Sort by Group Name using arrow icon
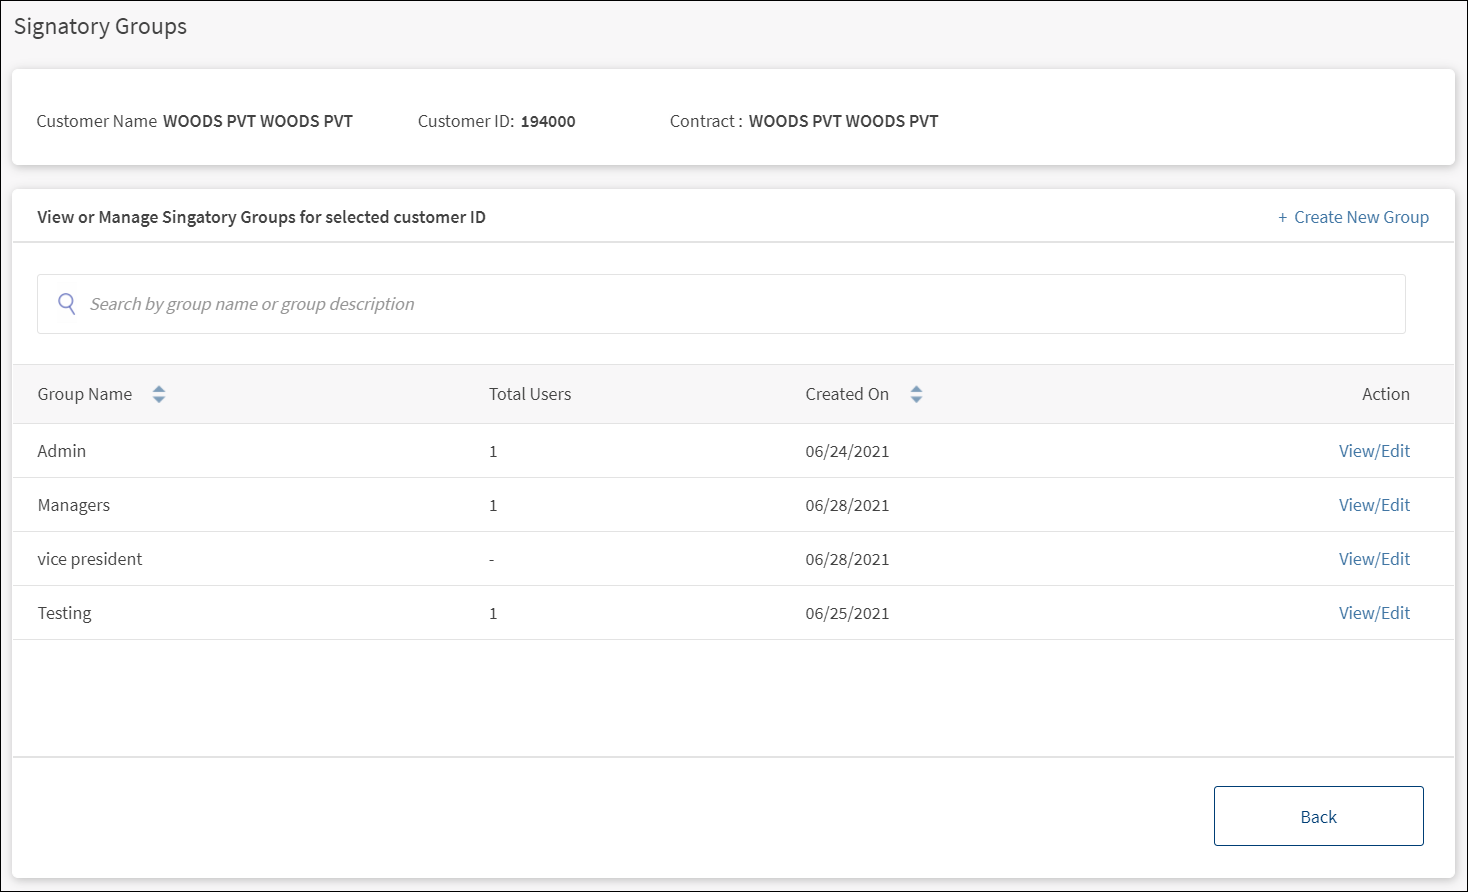Viewport: 1468px width, 892px height. click(159, 395)
